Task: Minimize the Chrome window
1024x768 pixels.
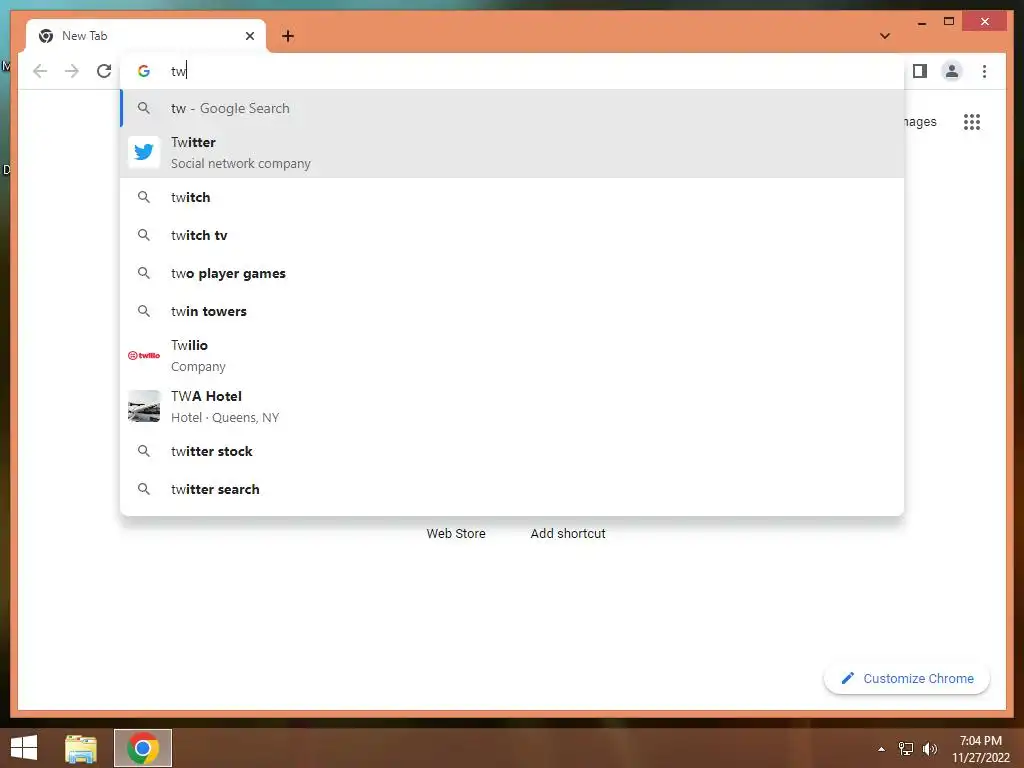Action: click(921, 23)
